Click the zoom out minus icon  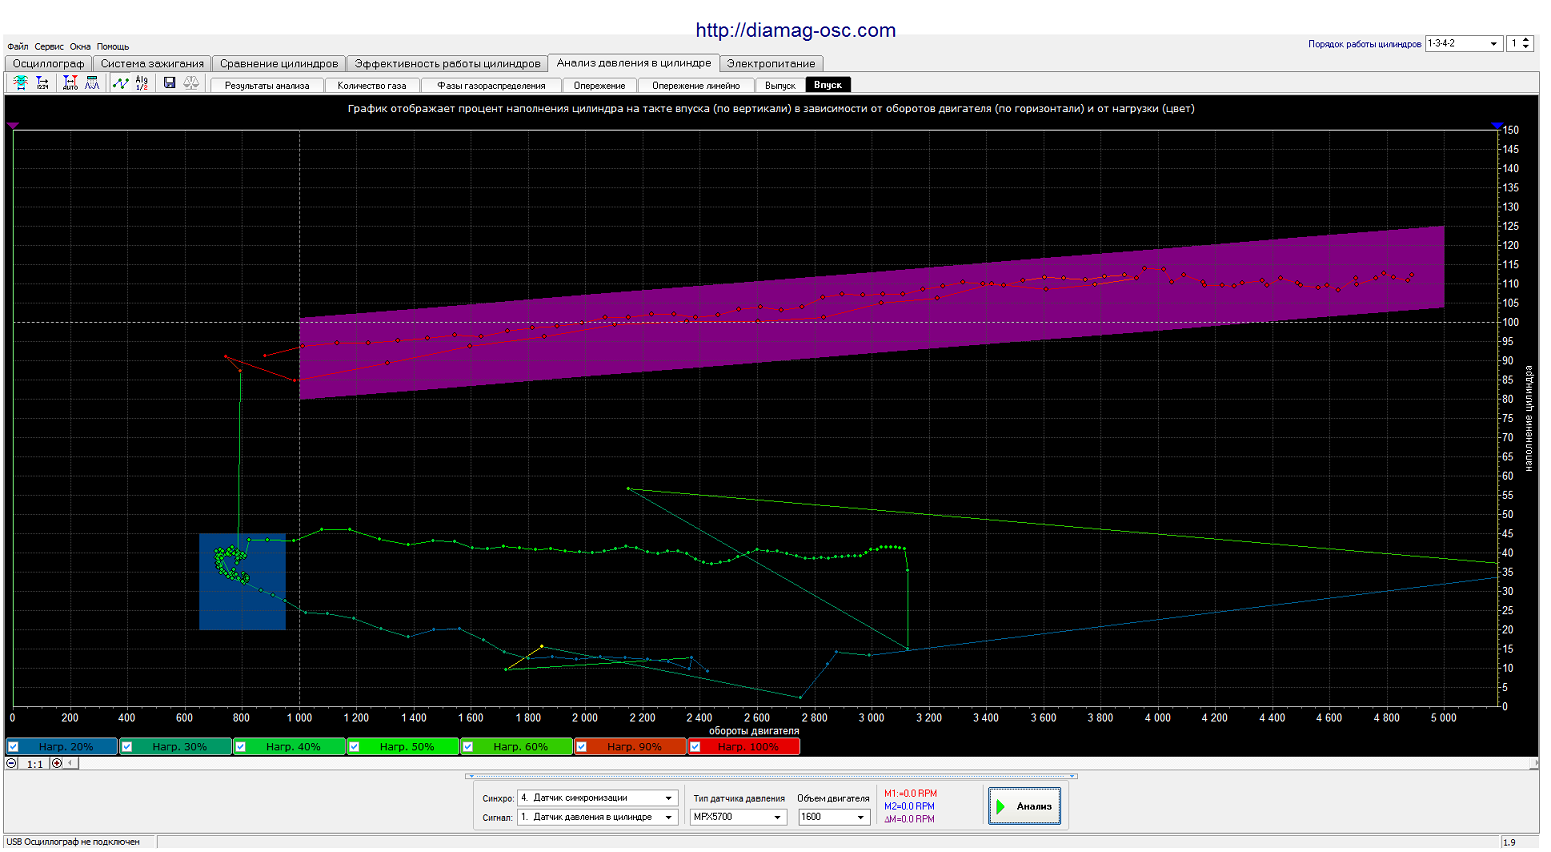(x=12, y=763)
